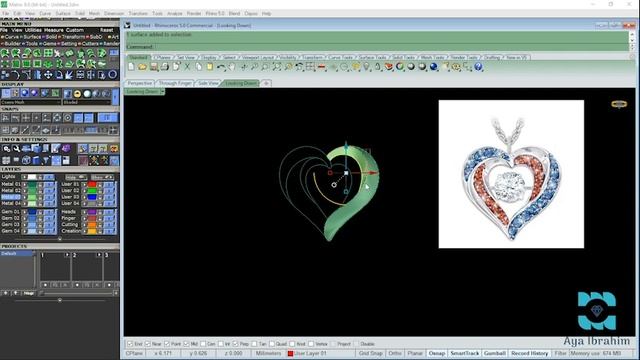Click the Metal 03 green color swatch
The height and width of the screenshot is (360, 640).
(x=32, y=197)
